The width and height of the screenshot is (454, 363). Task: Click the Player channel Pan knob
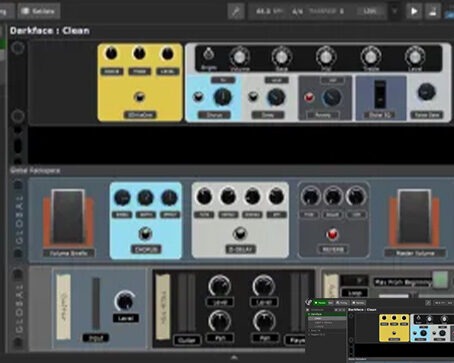(263, 321)
